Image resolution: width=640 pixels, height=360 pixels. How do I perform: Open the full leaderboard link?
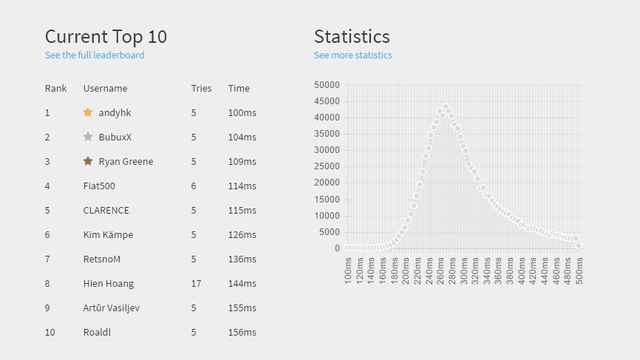(95, 55)
